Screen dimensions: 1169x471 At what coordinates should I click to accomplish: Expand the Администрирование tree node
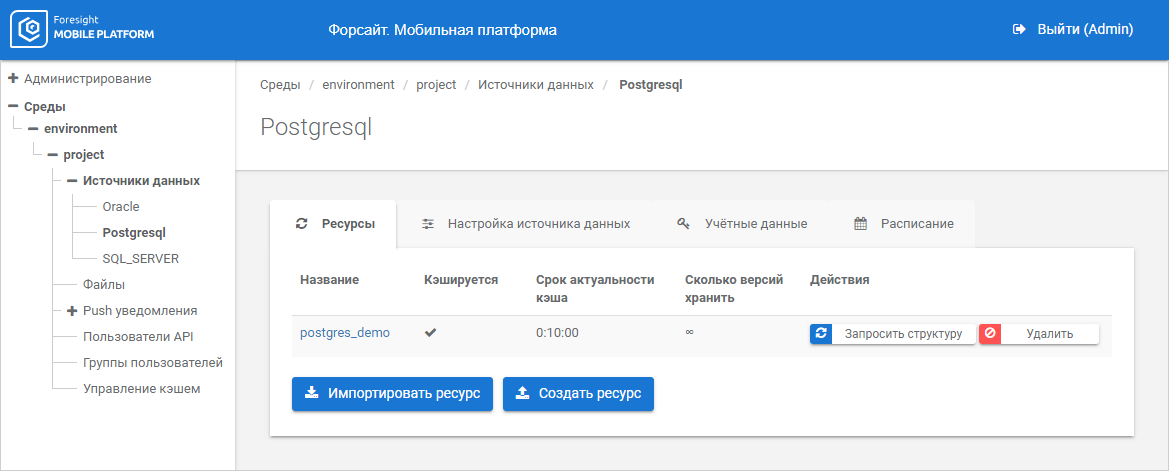click(13, 78)
